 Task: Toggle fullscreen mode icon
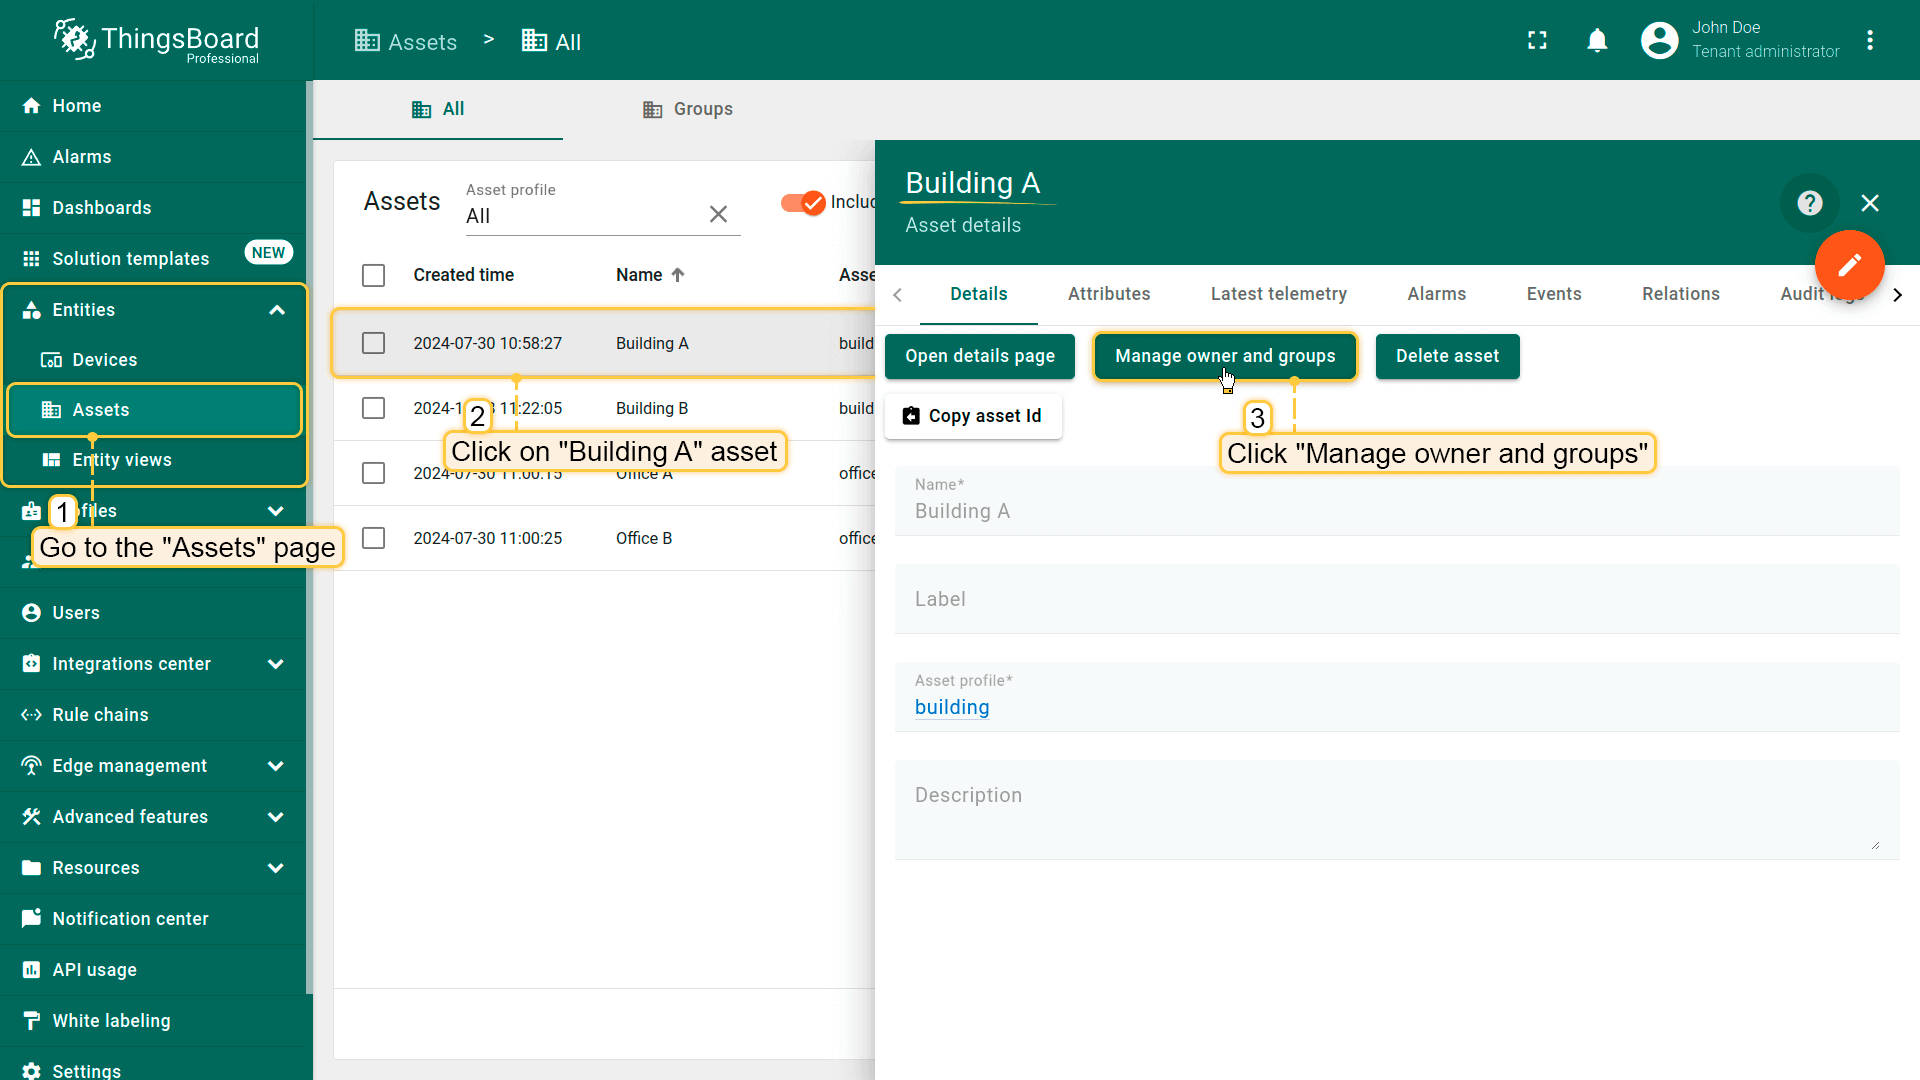click(1537, 40)
